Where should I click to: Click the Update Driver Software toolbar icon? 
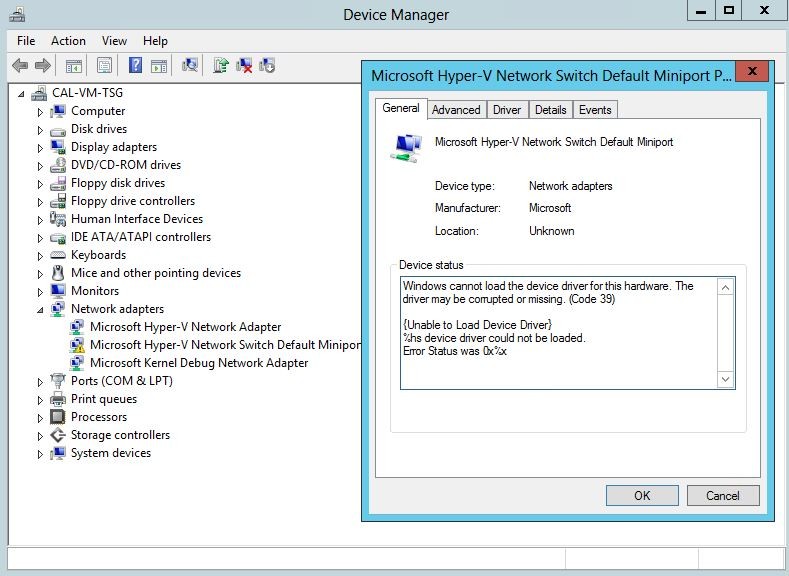click(221, 66)
